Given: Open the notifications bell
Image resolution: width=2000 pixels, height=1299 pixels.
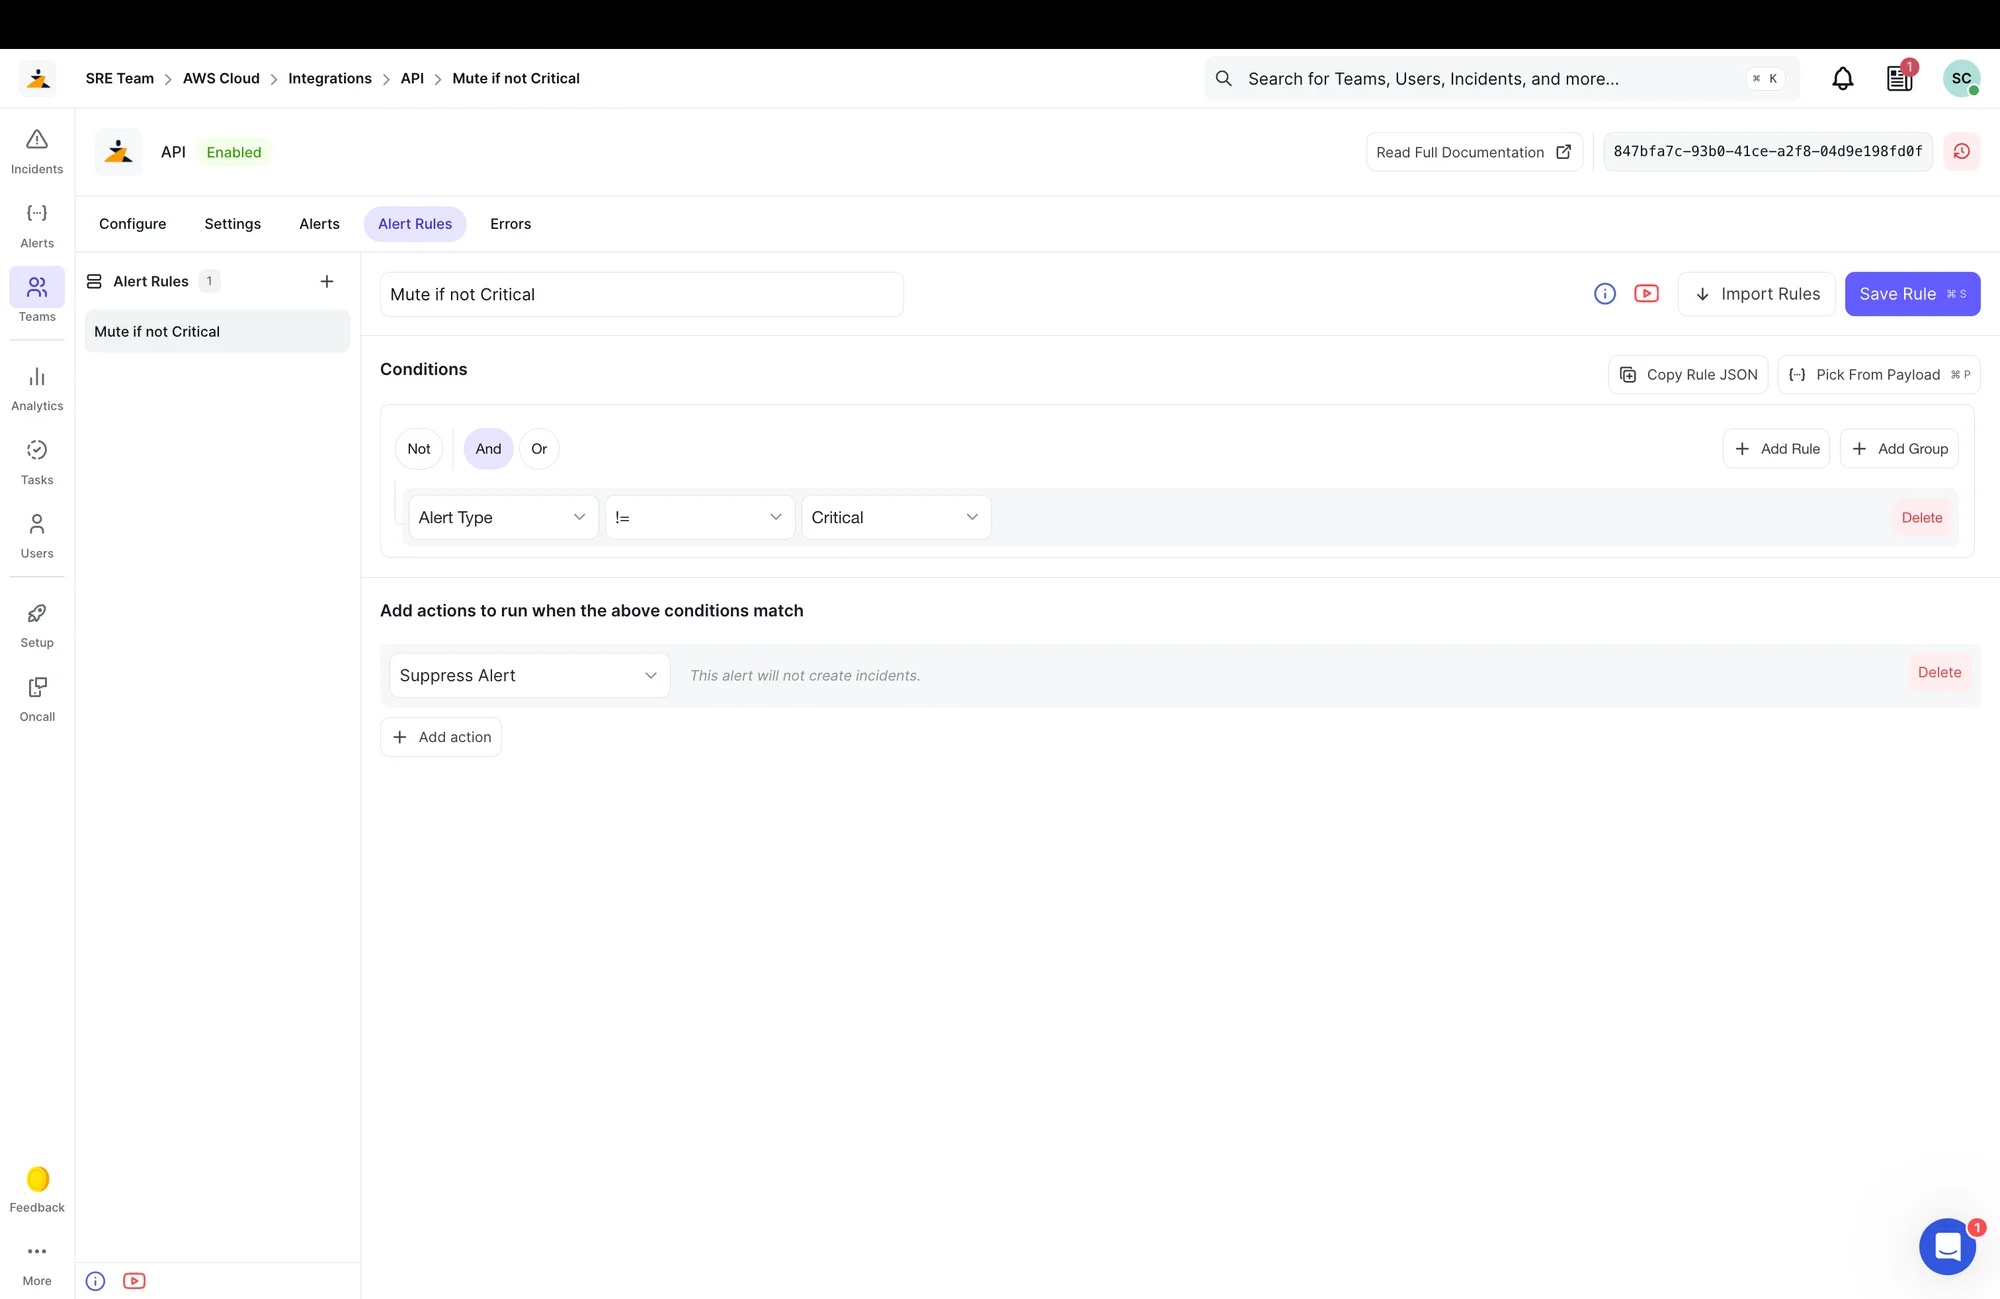Looking at the screenshot, I should (1842, 78).
